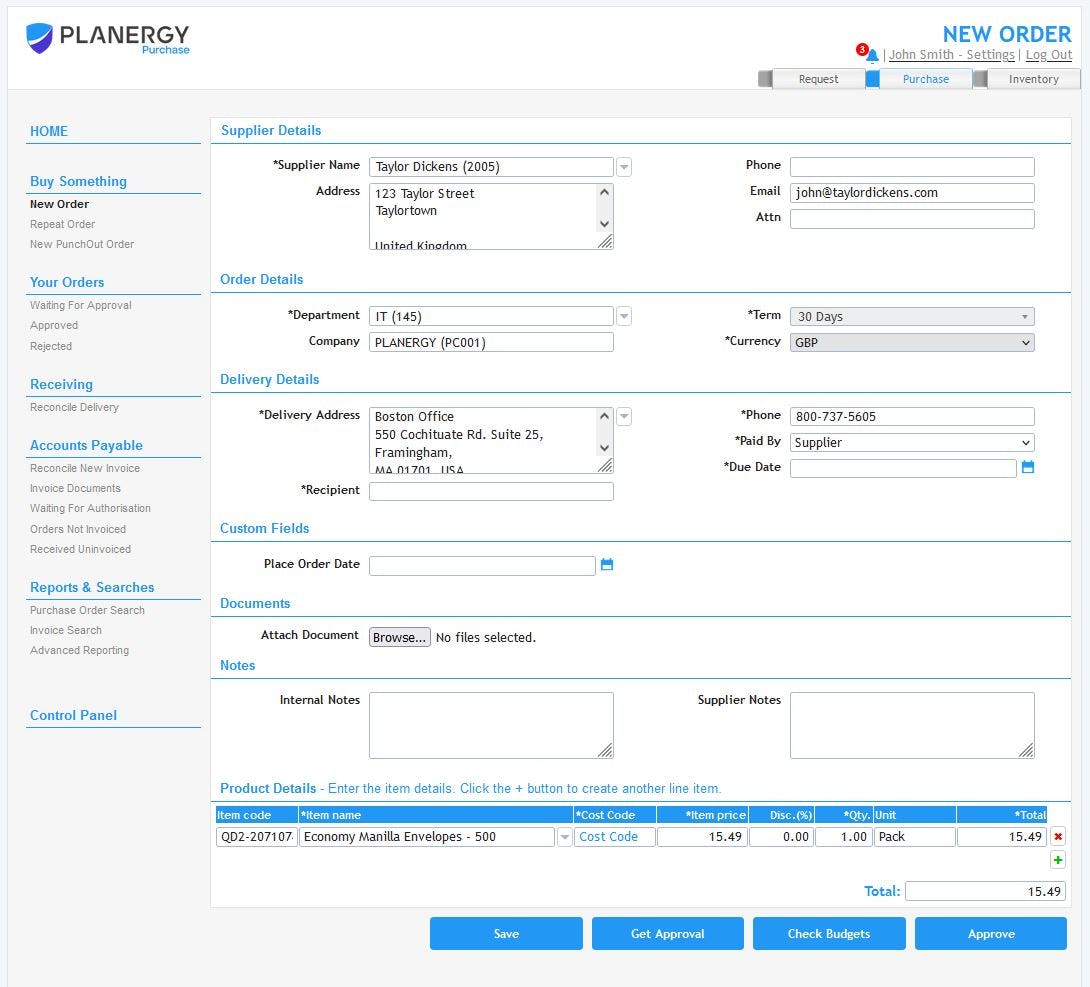Open Delivery Address dropdown arrow
The width and height of the screenshot is (1090, 987).
click(x=624, y=417)
